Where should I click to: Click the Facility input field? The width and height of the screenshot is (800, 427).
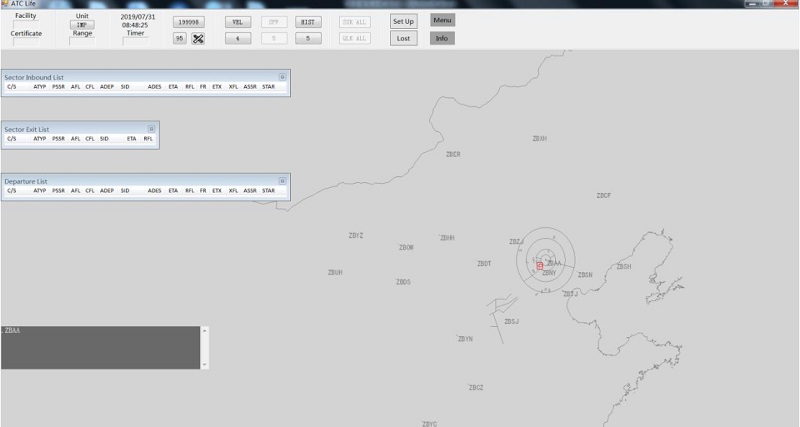tap(26, 25)
